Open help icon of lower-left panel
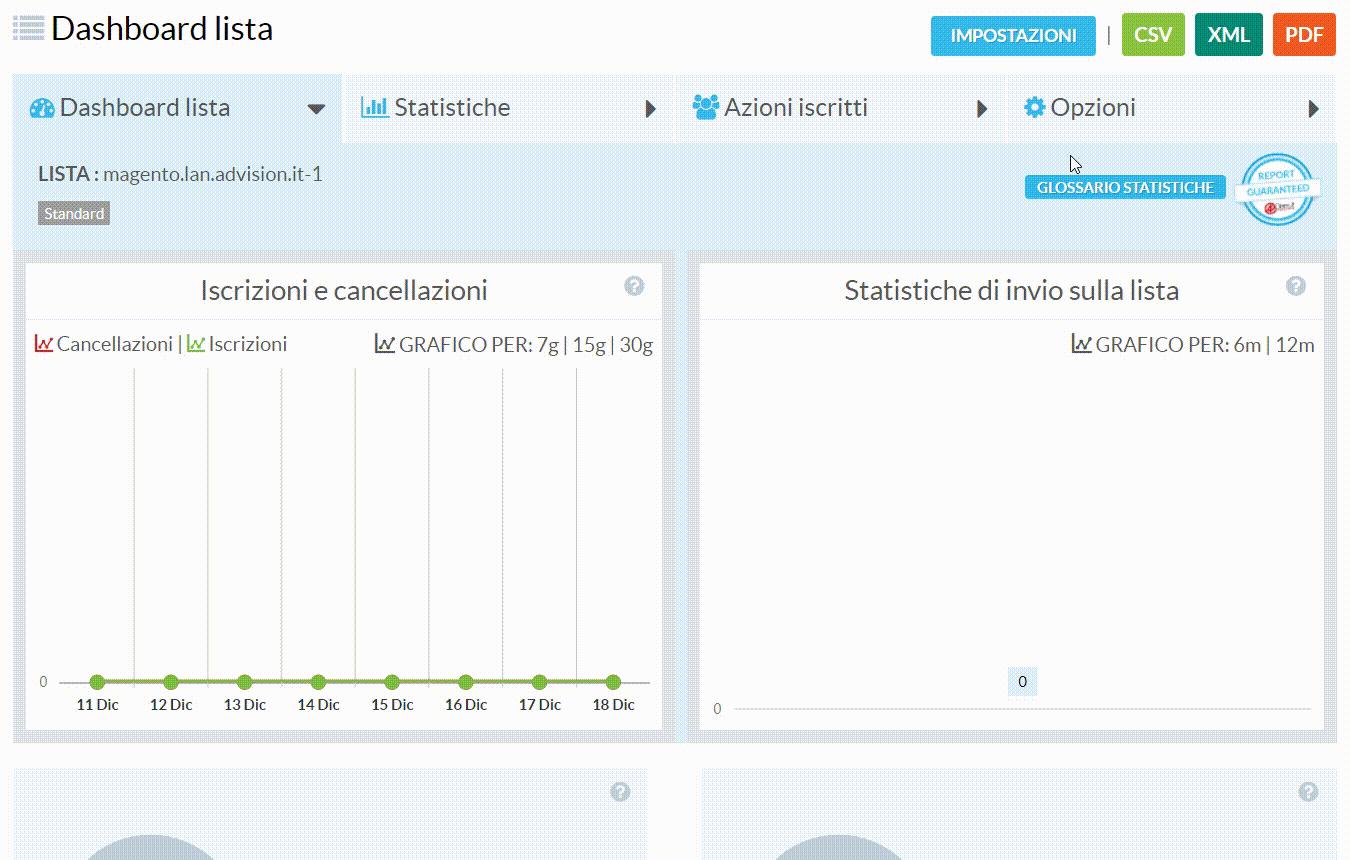 coord(620,792)
